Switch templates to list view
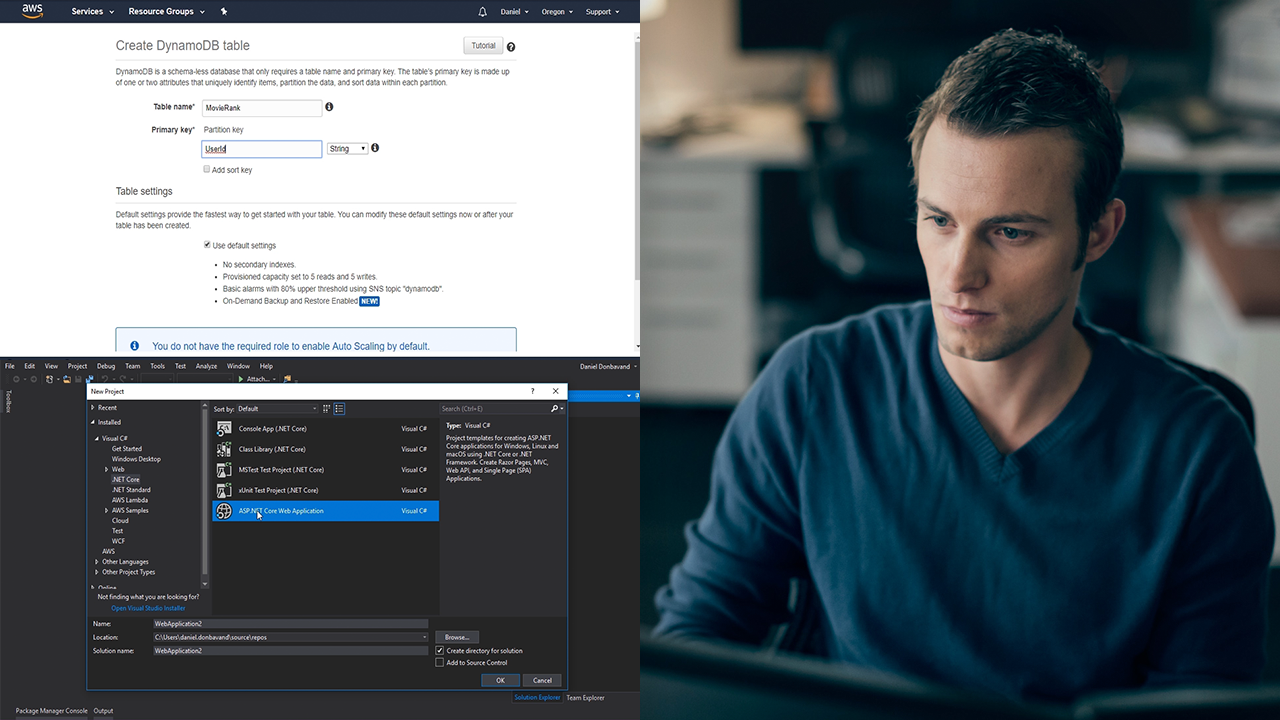This screenshot has width=1280, height=720. coord(339,408)
